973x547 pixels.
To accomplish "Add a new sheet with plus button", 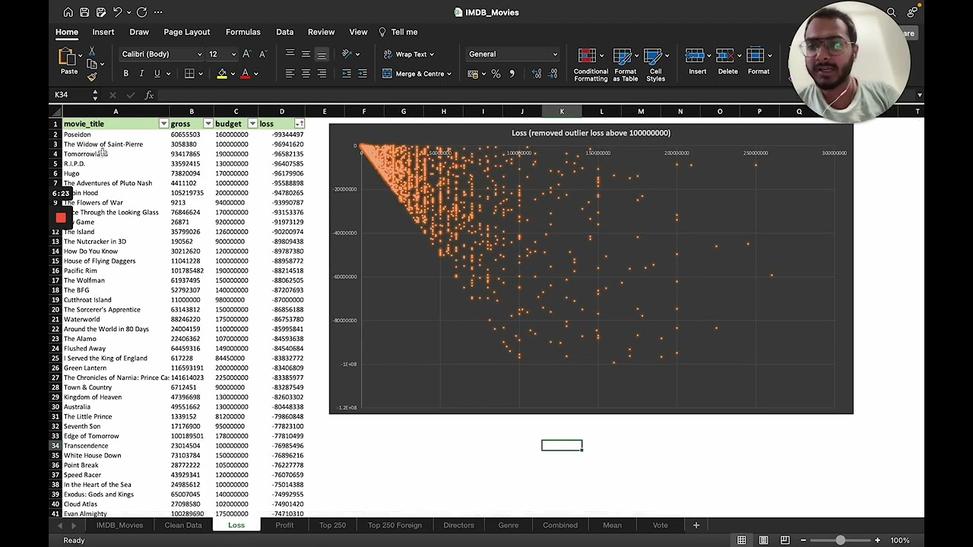I will (x=696, y=525).
